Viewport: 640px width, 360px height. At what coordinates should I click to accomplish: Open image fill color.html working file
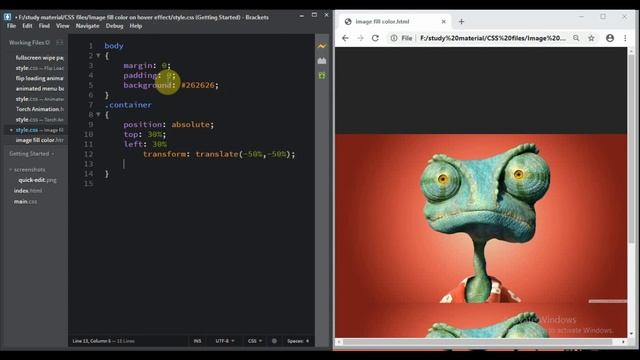click(x=39, y=140)
